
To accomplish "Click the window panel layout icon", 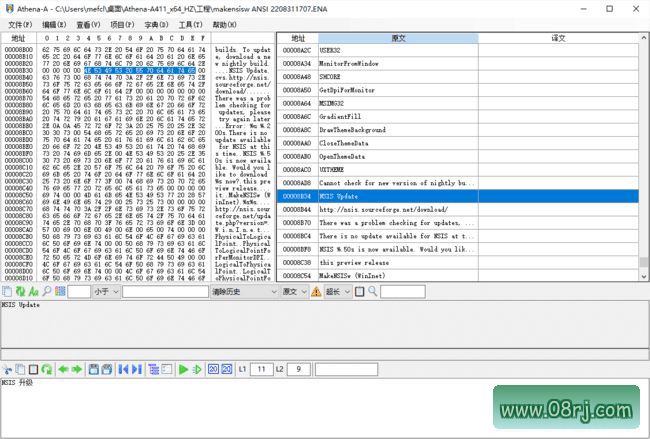I will point(167,369).
